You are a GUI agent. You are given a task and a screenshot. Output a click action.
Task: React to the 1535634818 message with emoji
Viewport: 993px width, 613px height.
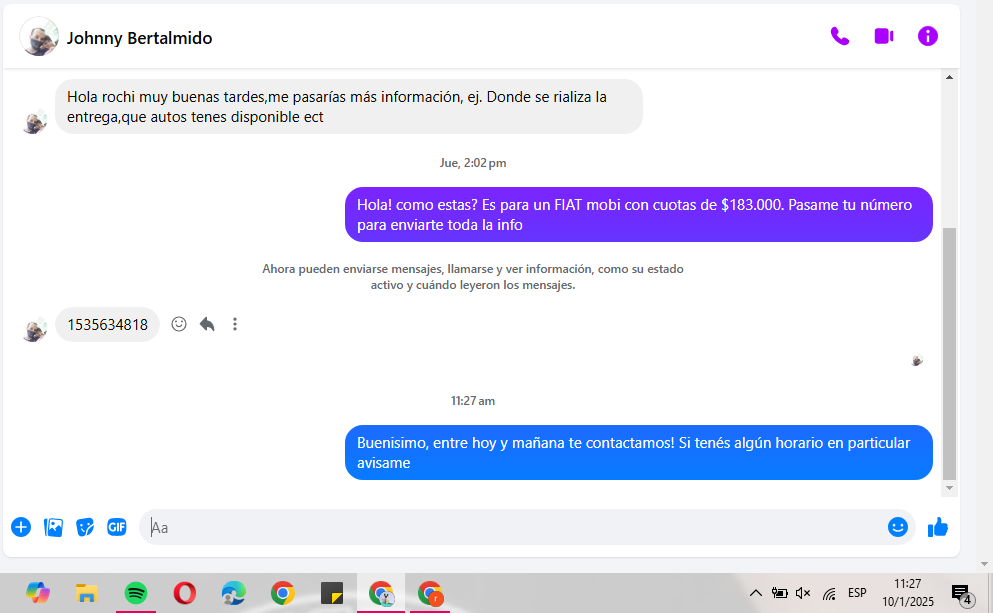(179, 324)
